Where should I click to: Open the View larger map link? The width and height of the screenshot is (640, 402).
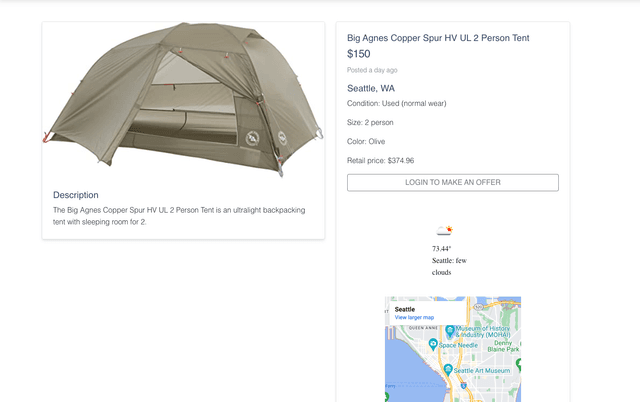[414, 318]
